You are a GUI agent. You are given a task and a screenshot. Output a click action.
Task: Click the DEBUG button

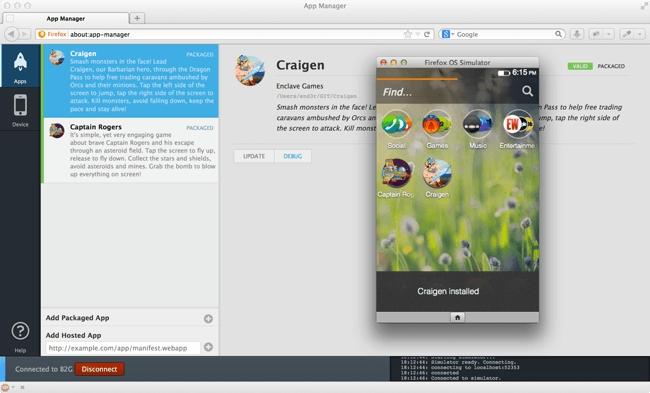[293, 156]
